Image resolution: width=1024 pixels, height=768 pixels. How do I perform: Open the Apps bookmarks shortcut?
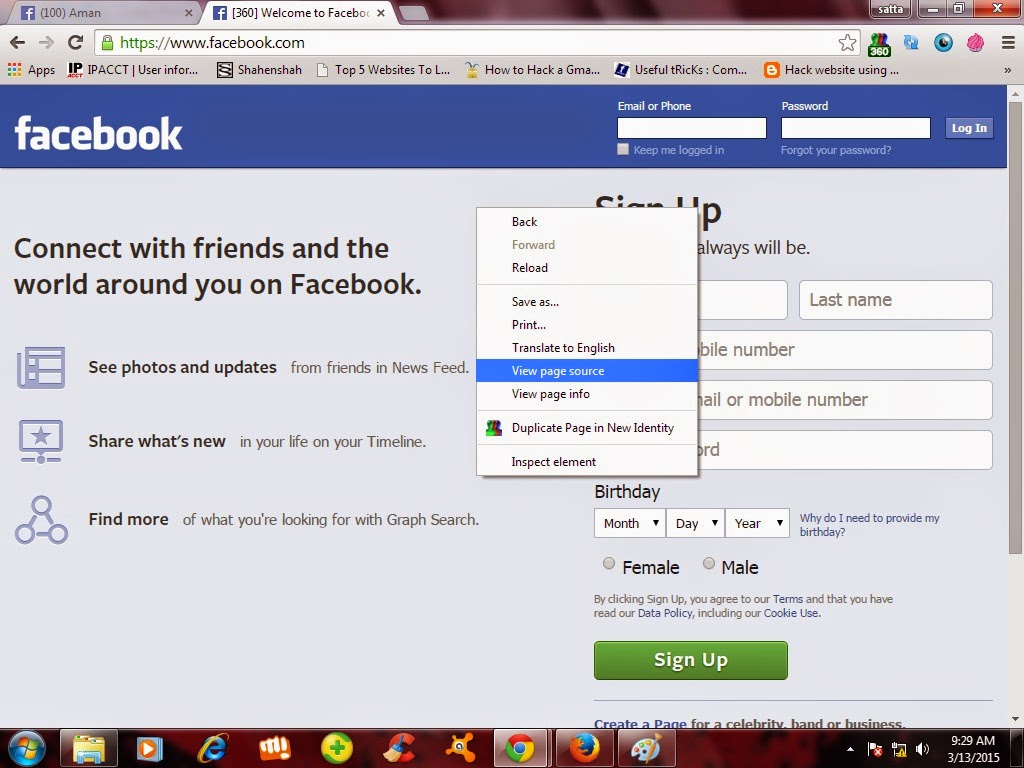[x=31, y=70]
